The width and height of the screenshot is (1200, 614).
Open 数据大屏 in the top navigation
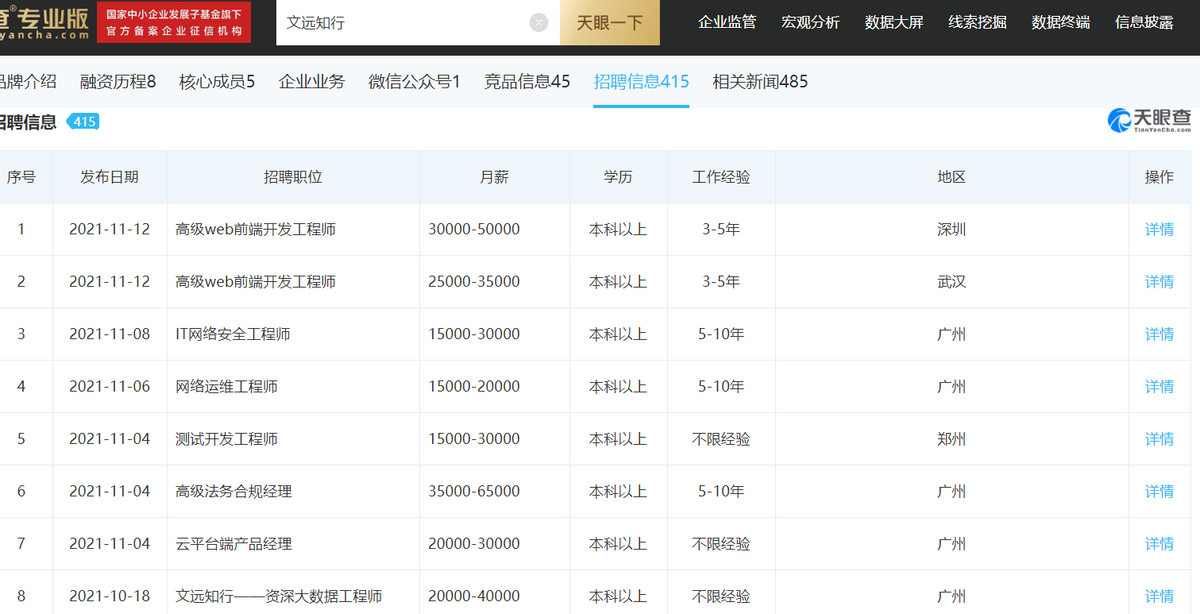[894, 22]
